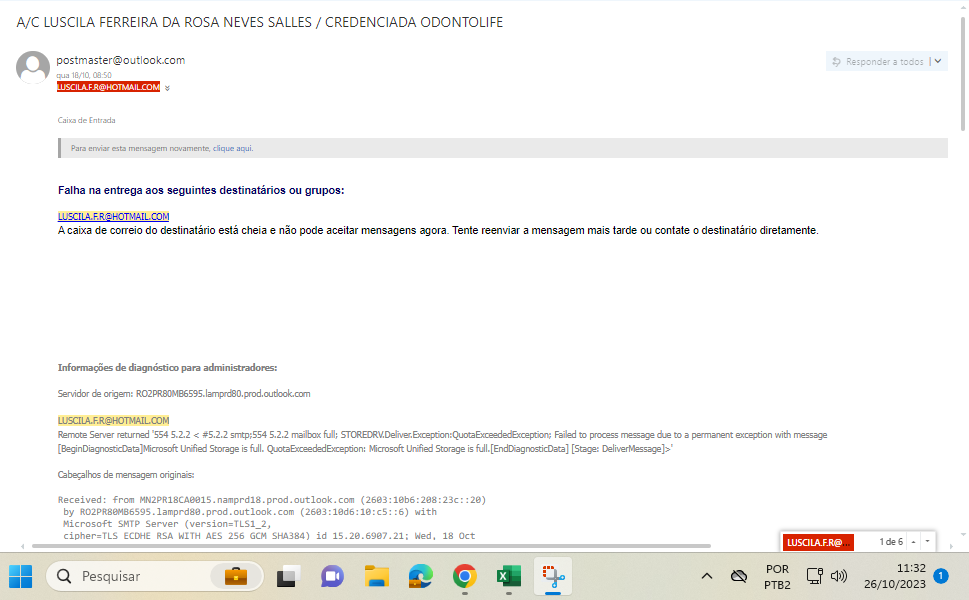Viewport: 969px width, 600px height.
Task: Open the reply options dropdown arrow
Action: point(938,61)
